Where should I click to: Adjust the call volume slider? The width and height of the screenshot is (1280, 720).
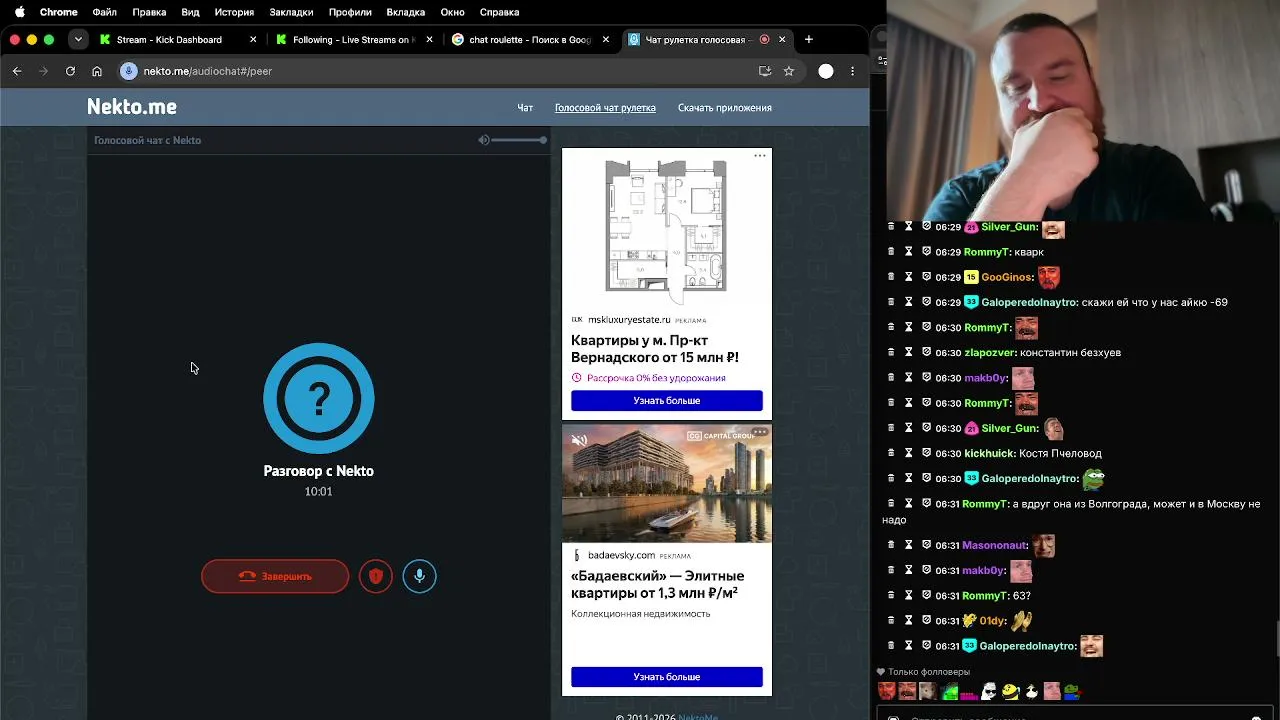519,140
